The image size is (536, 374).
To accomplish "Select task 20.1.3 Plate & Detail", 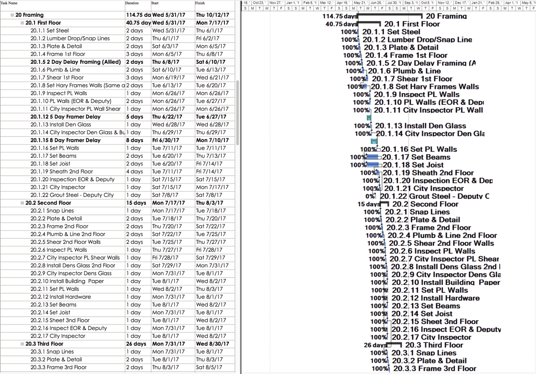I will click(x=56, y=46).
